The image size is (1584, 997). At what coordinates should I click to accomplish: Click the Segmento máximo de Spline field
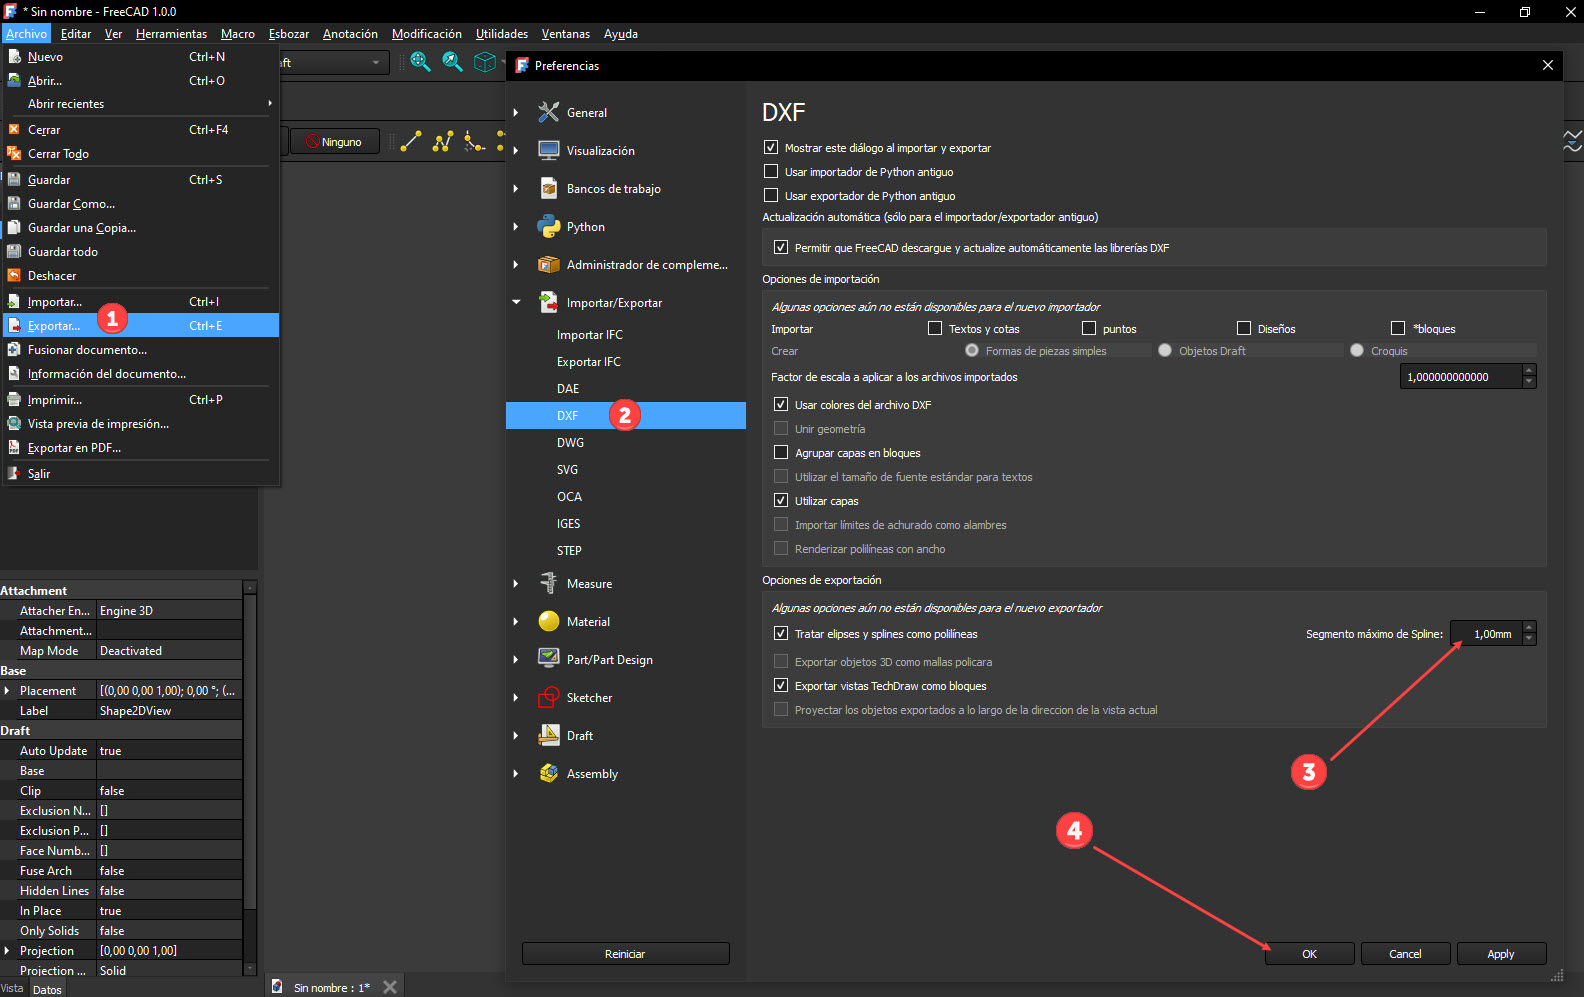pyautogui.click(x=1486, y=633)
